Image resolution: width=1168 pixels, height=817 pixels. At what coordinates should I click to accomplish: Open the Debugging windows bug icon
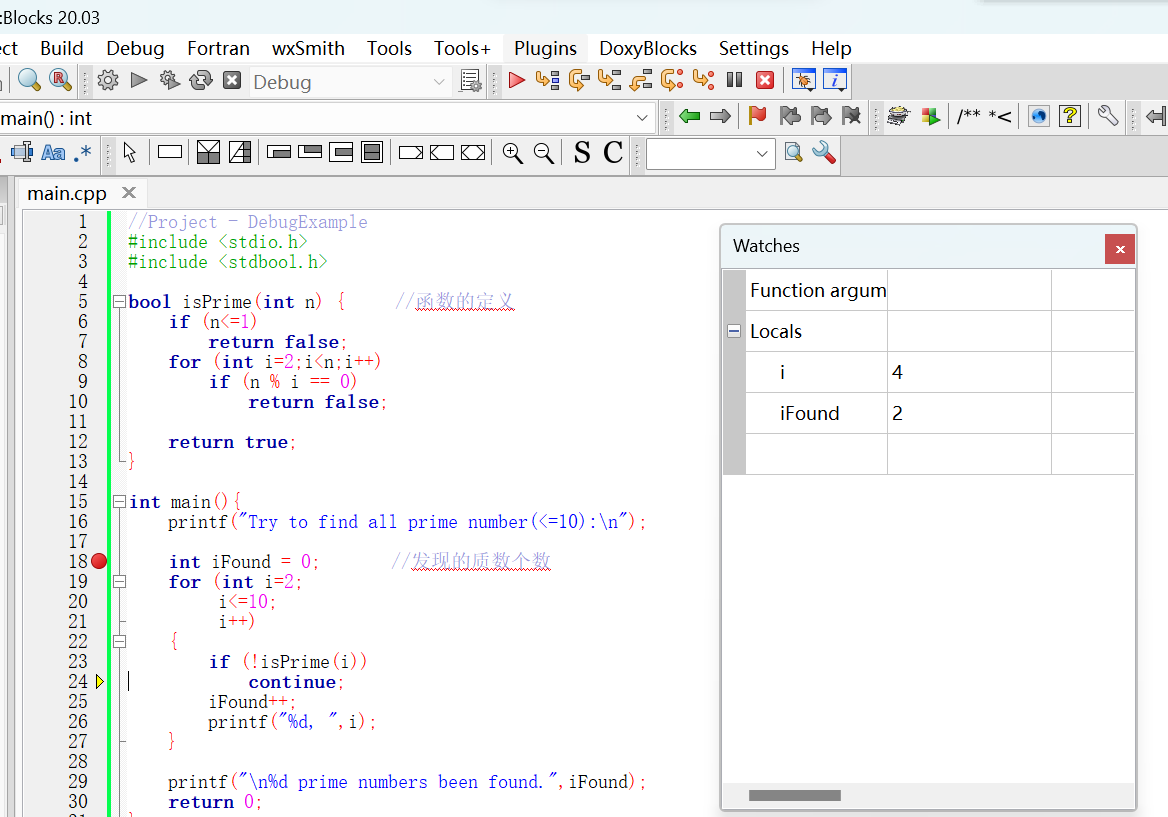[x=804, y=80]
